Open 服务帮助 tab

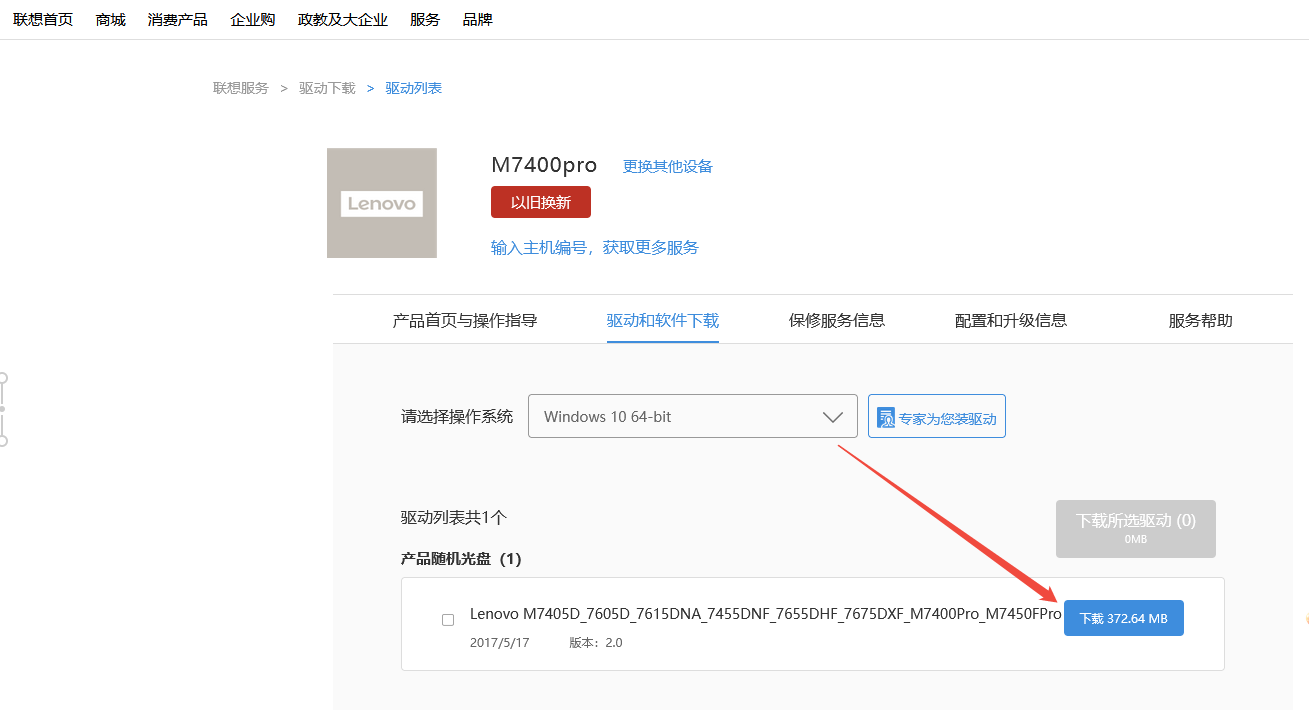point(1201,320)
